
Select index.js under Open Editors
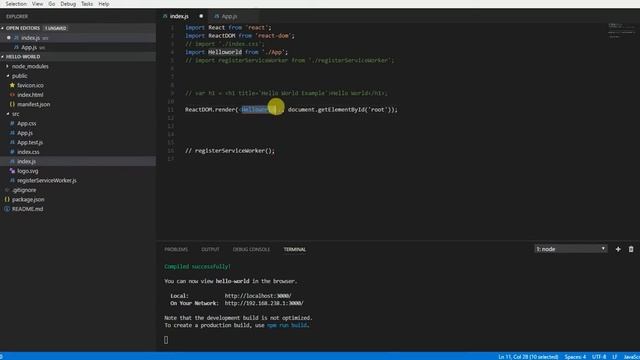[x=31, y=38]
